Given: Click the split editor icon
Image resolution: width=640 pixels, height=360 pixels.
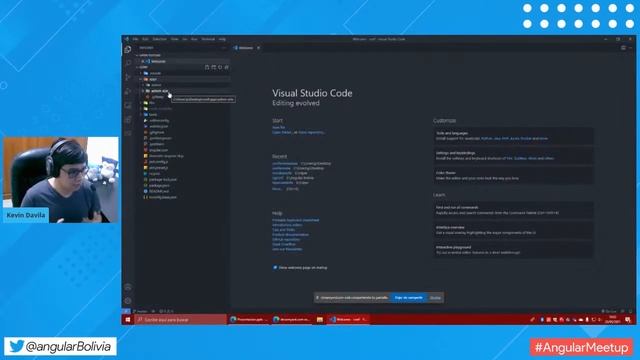Looking at the screenshot, I should [x=623, y=48].
